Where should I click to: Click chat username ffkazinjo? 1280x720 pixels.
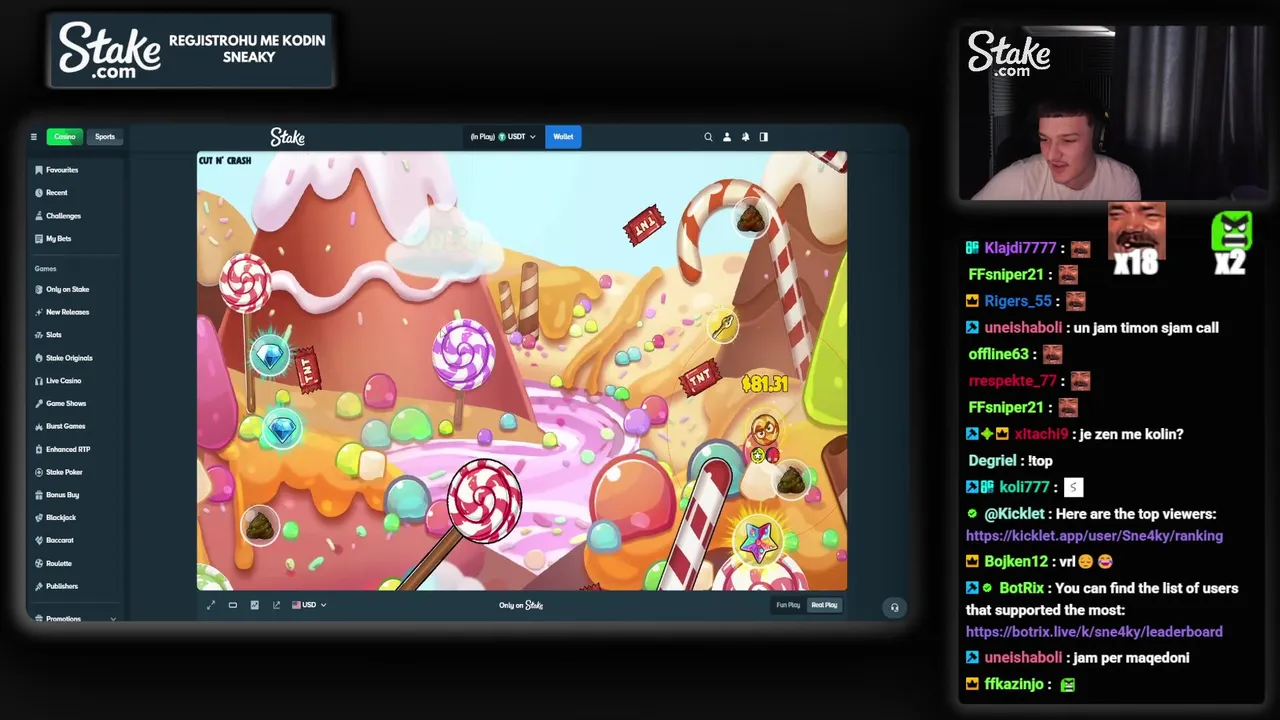click(1014, 684)
